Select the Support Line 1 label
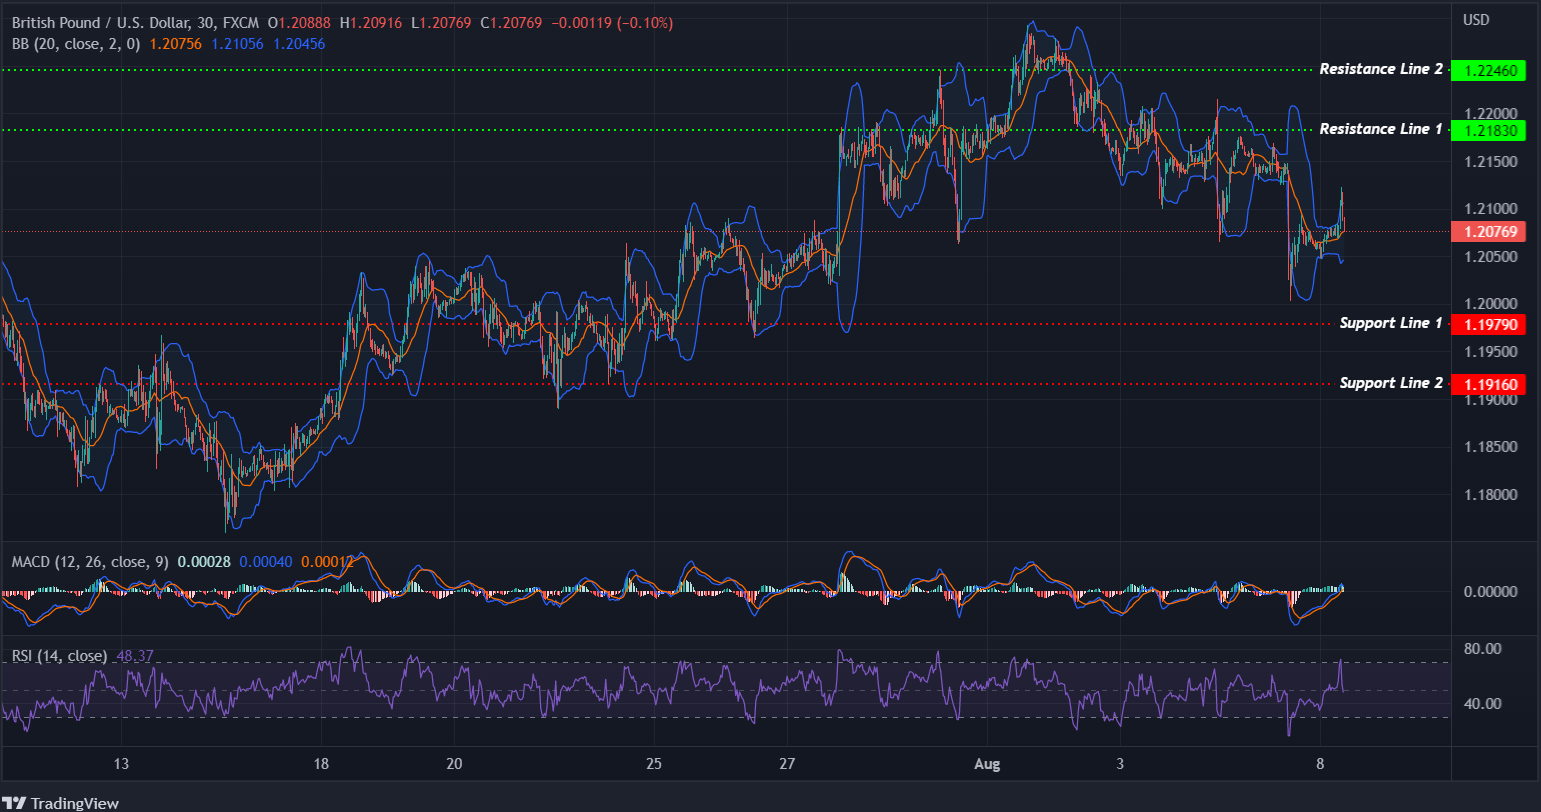The width and height of the screenshot is (1541, 812). click(x=1390, y=323)
